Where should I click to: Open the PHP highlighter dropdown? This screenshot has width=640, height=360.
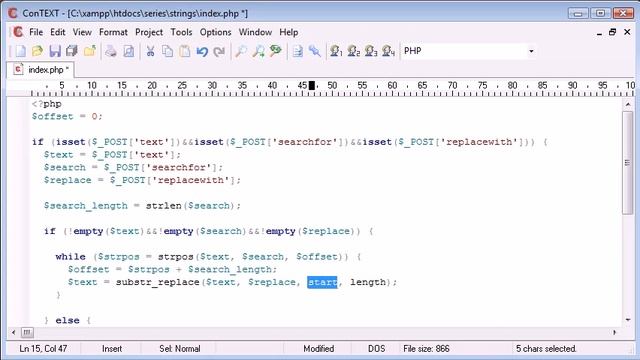tap(531, 51)
